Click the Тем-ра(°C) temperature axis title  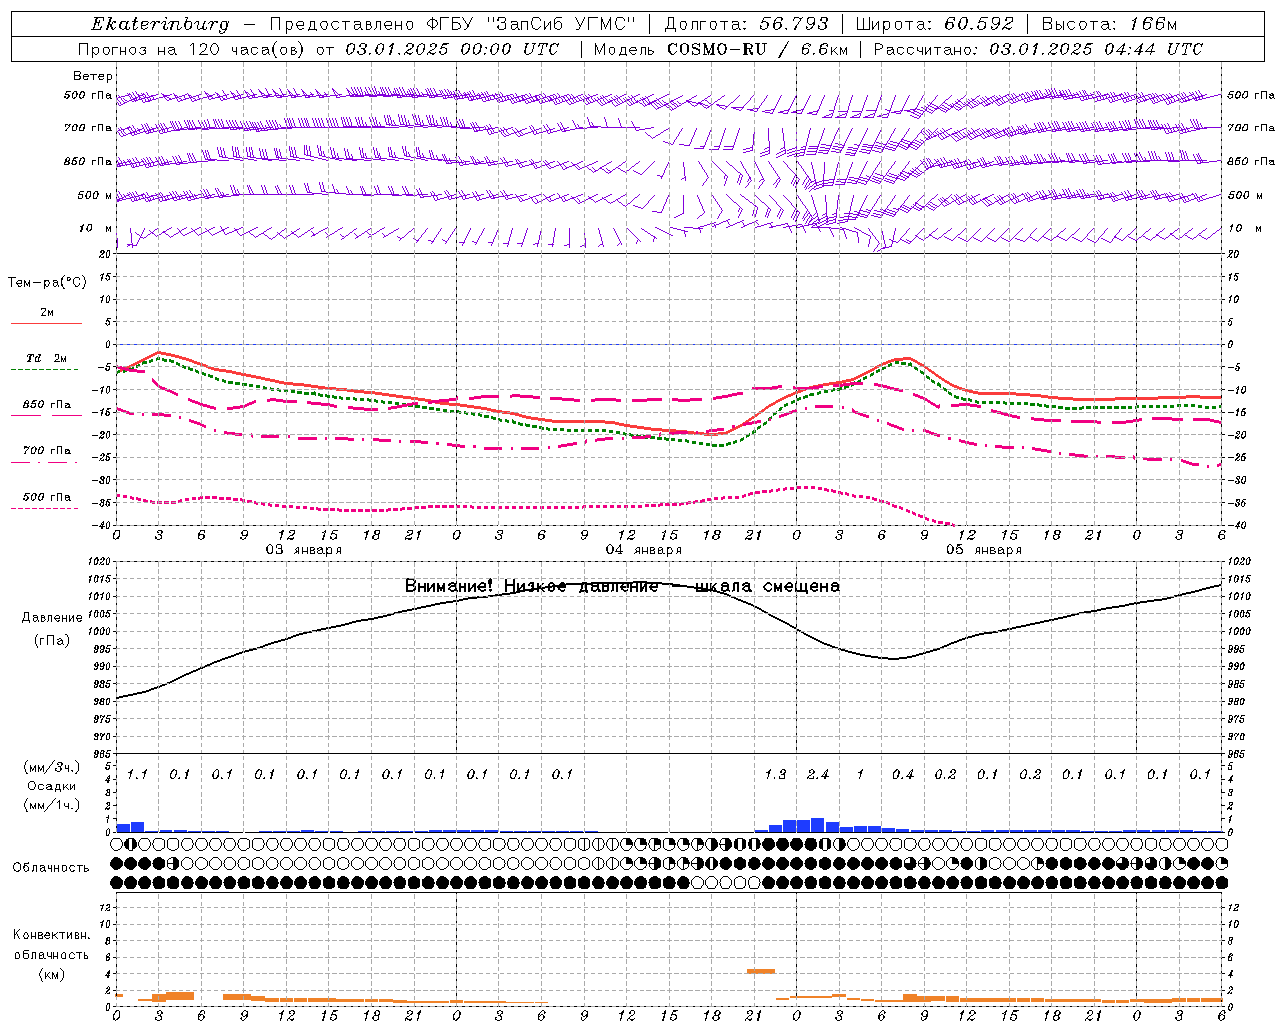pyautogui.click(x=47, y=283)
